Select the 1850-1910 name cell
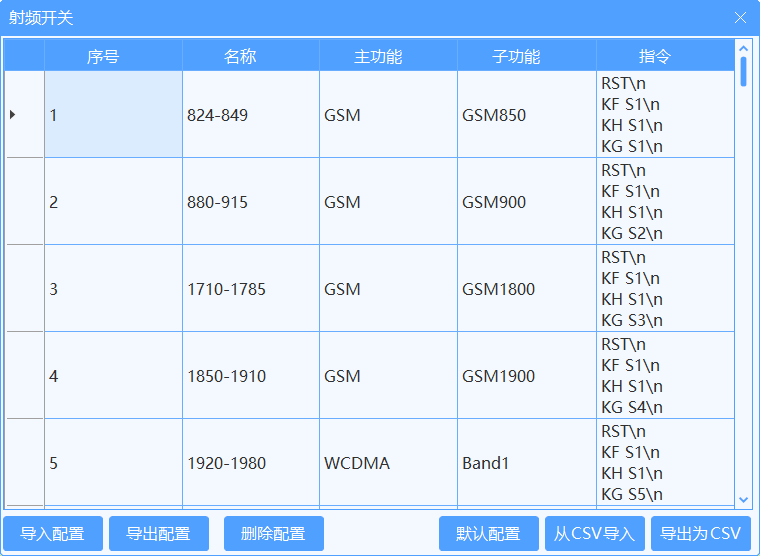The height and width of the screenshot is (556, 760). 251,375
